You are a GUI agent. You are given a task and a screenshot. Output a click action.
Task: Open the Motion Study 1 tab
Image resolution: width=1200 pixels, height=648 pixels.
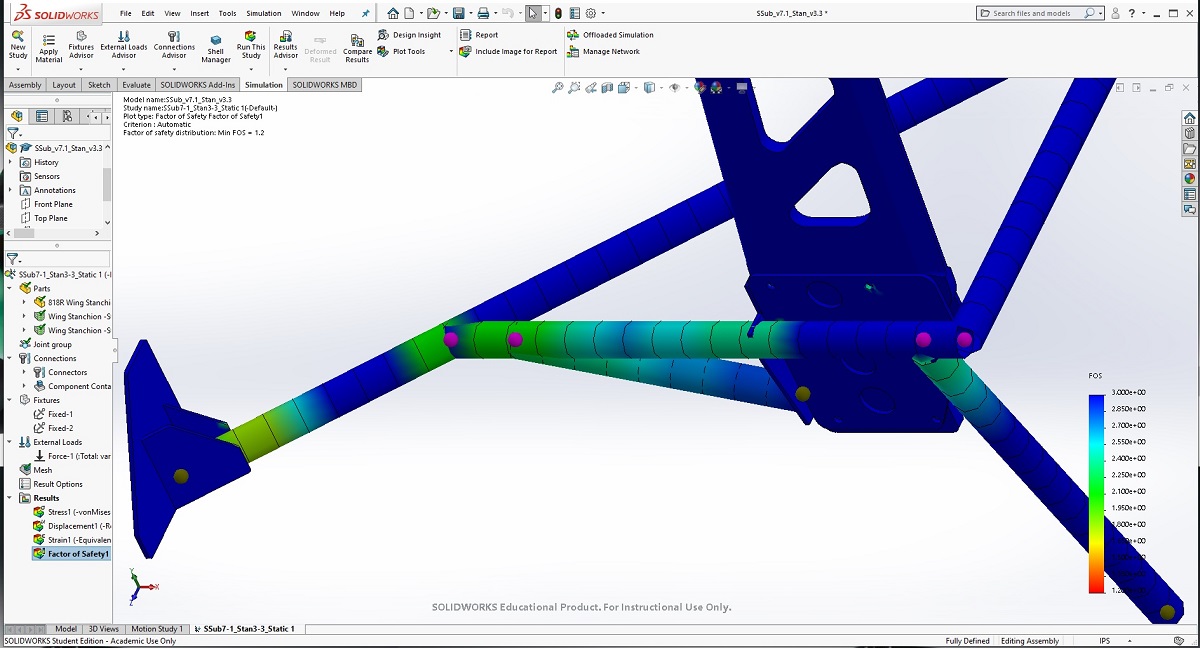pyautogui.click(x=157, y=629)
